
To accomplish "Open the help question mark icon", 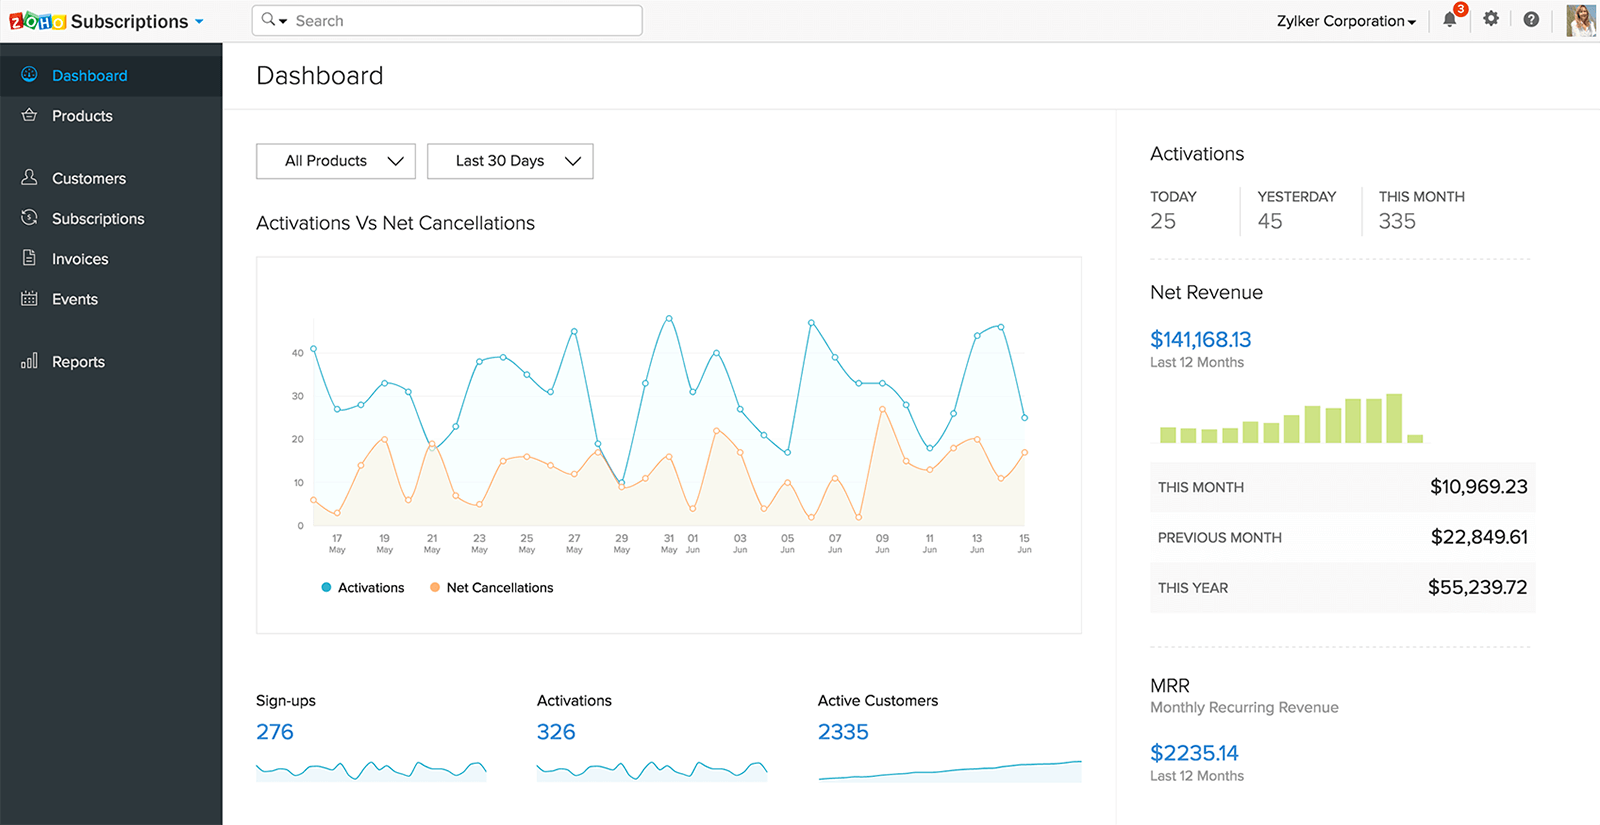I will [1531, 19].
